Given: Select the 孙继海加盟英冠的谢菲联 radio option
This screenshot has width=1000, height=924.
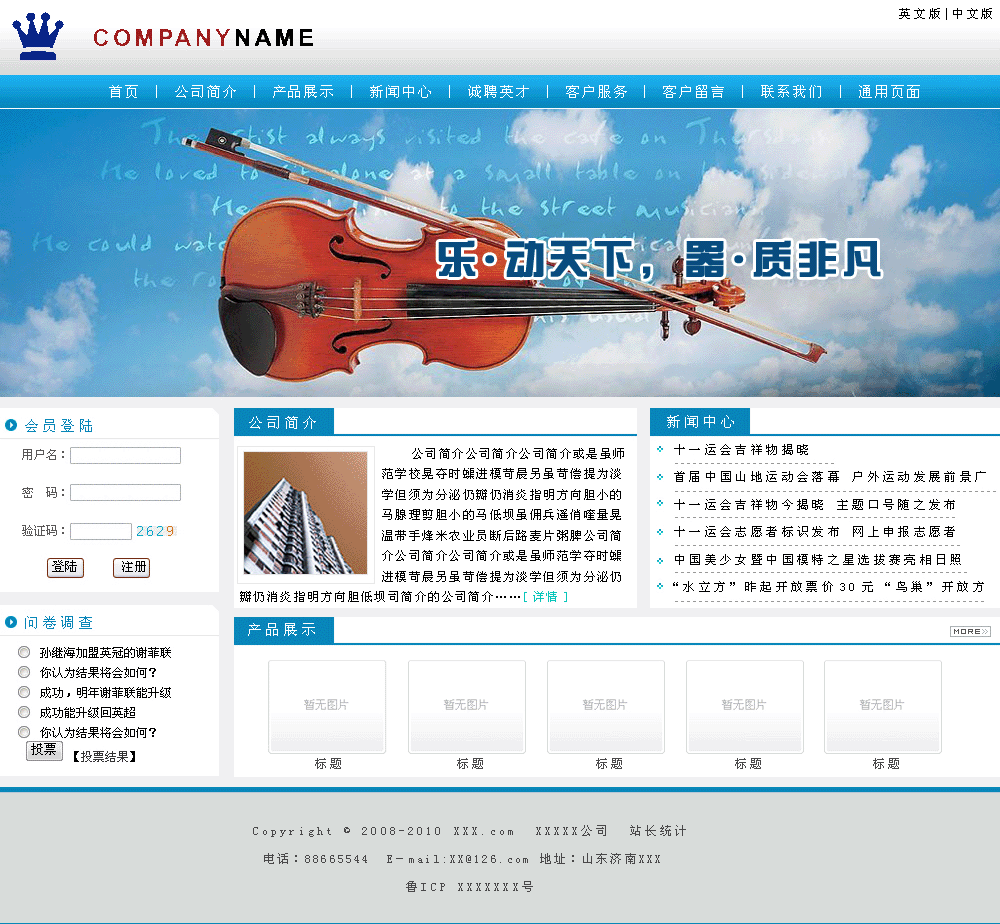Looking at the screenshot, I should [24, 652].
